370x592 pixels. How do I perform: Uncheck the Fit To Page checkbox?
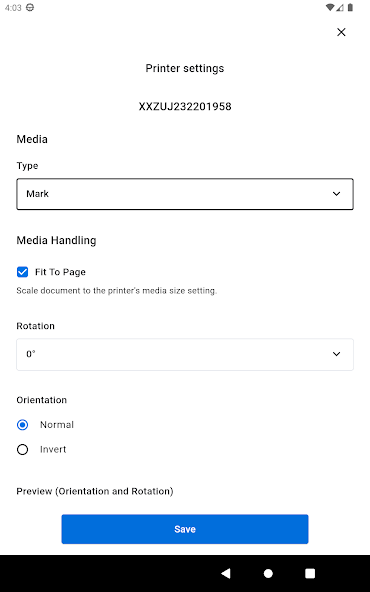point(22,272)
